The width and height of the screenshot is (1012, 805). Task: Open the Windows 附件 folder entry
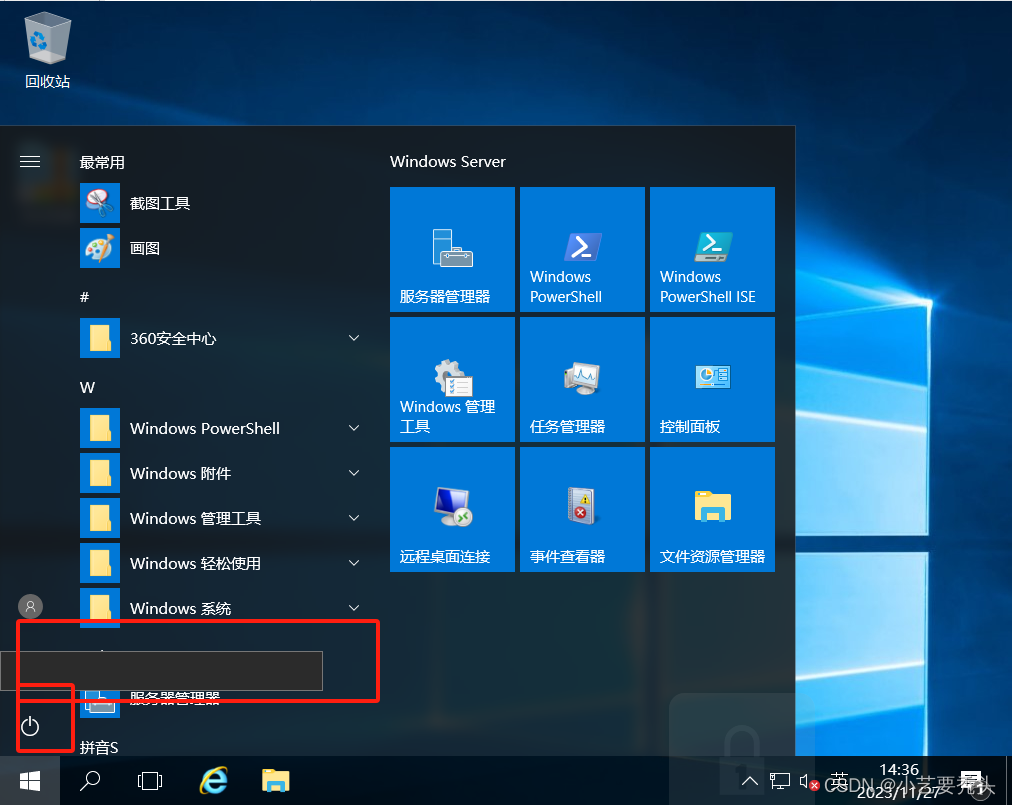[x=219, y=473]
